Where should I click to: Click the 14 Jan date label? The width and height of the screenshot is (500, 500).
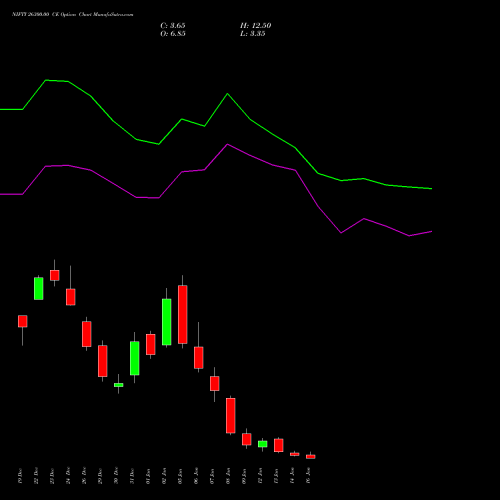click(292, 476)
